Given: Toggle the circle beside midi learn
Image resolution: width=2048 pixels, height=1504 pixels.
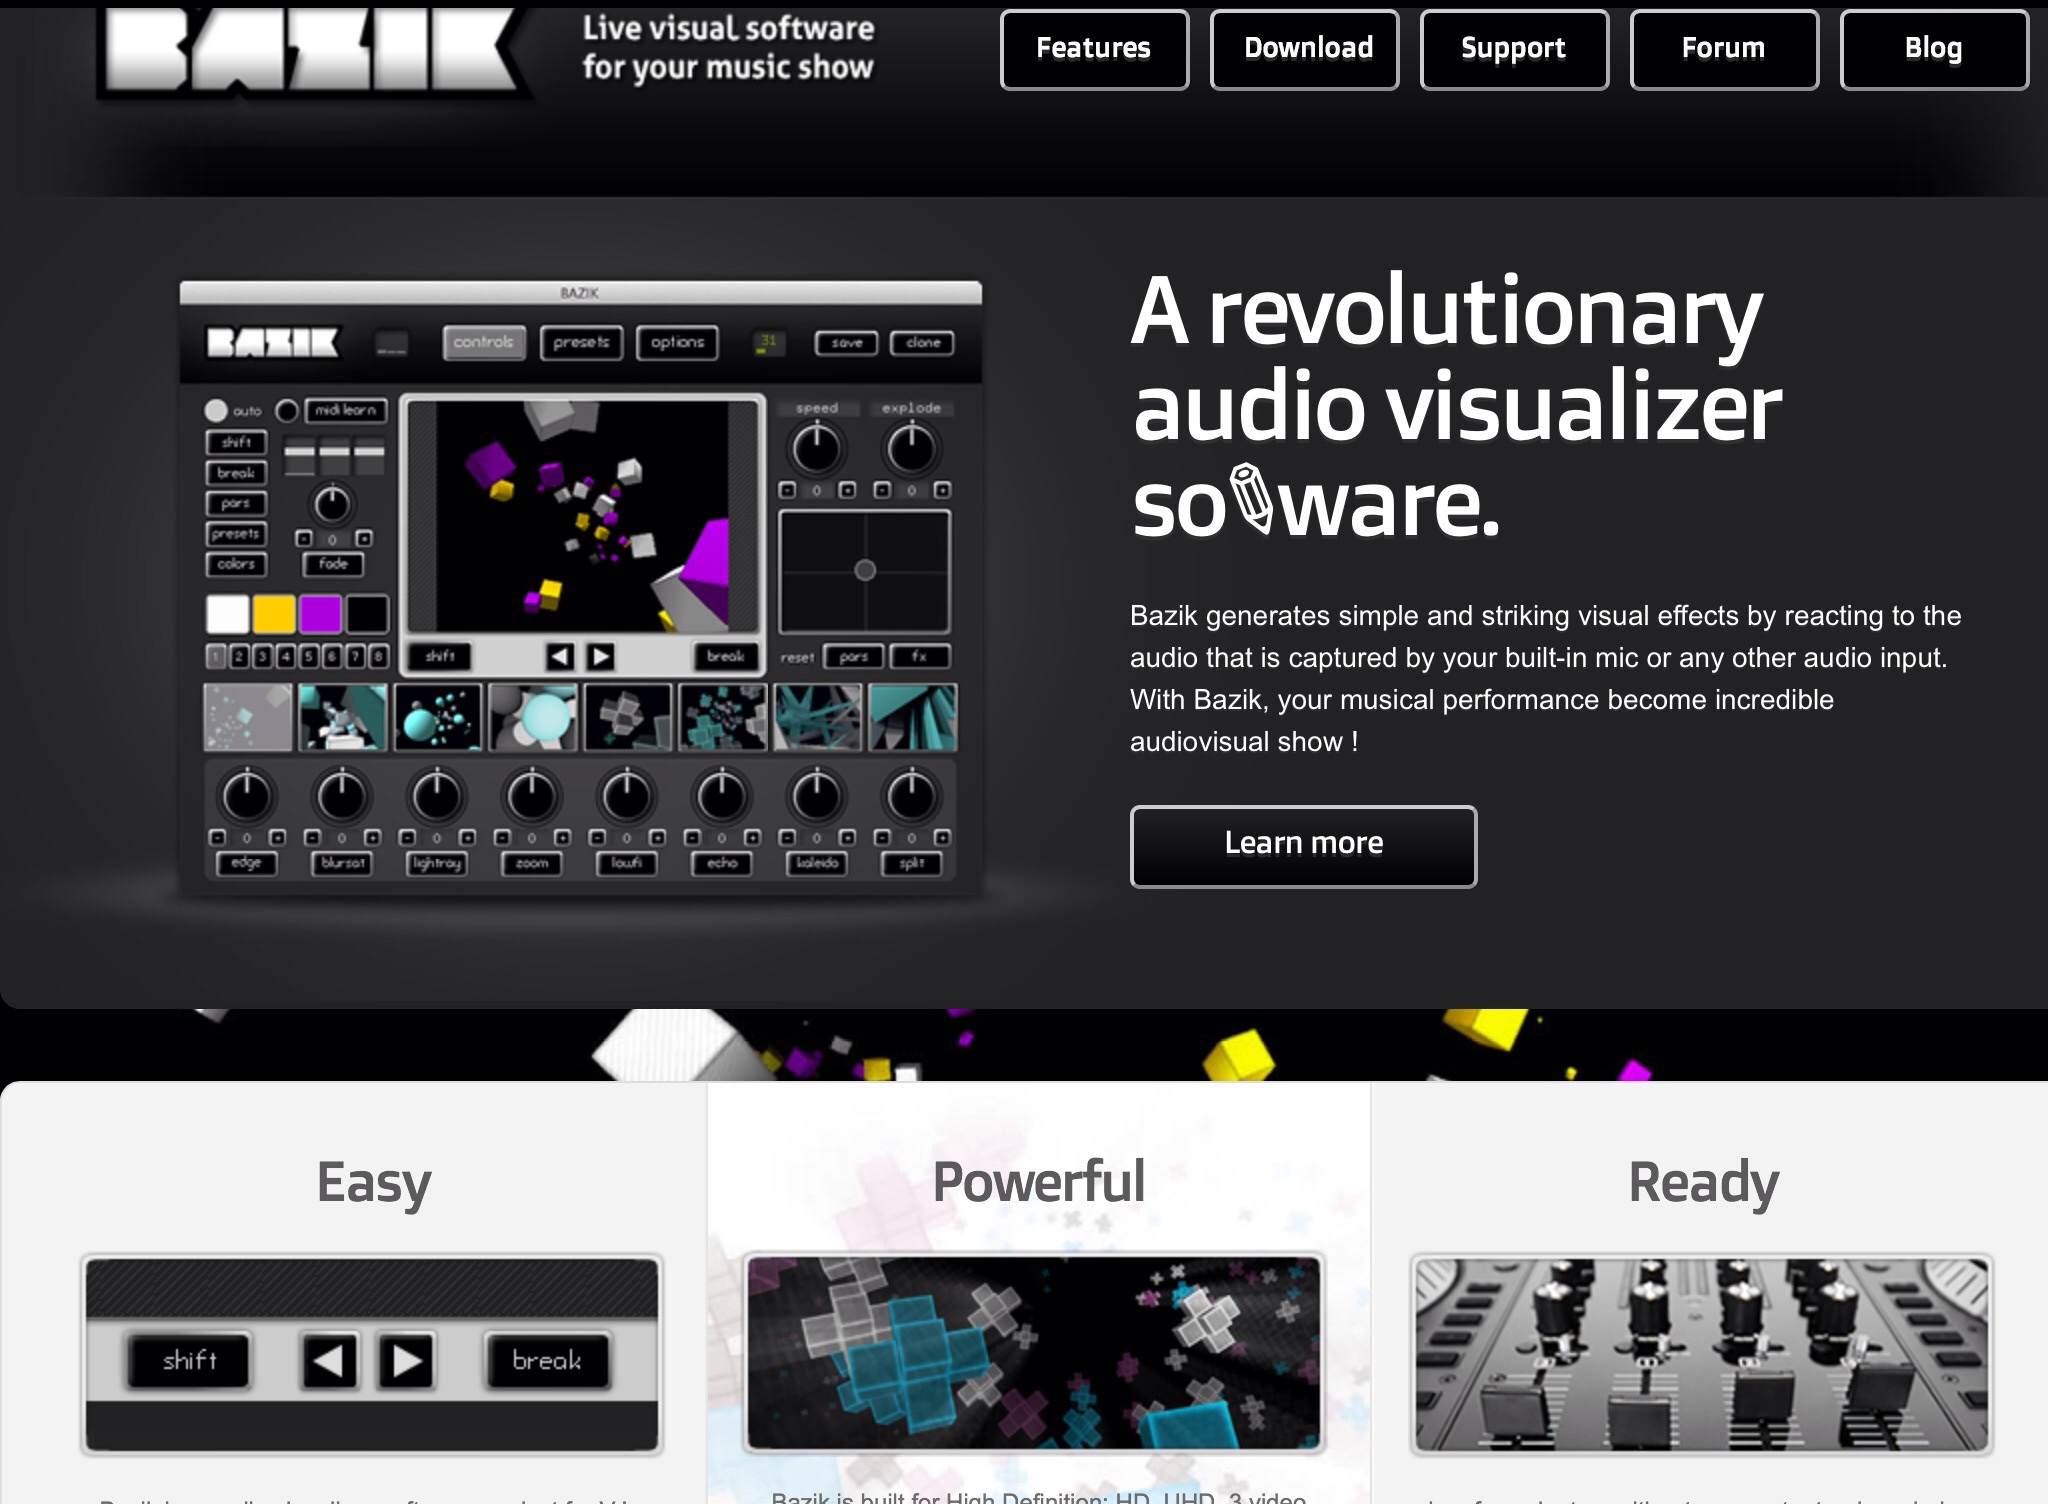Looking at the screenshot, I should (287, 410).
